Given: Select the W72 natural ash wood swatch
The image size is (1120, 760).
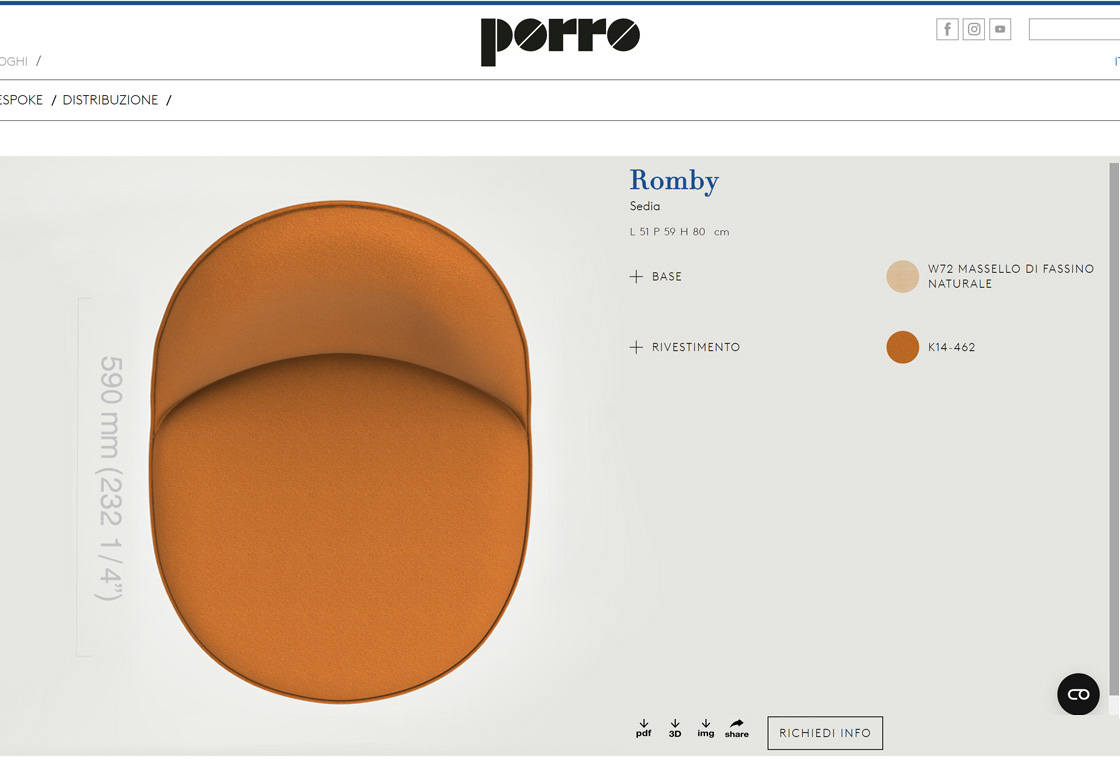Looking at the screenshot, I should (902, 277).
